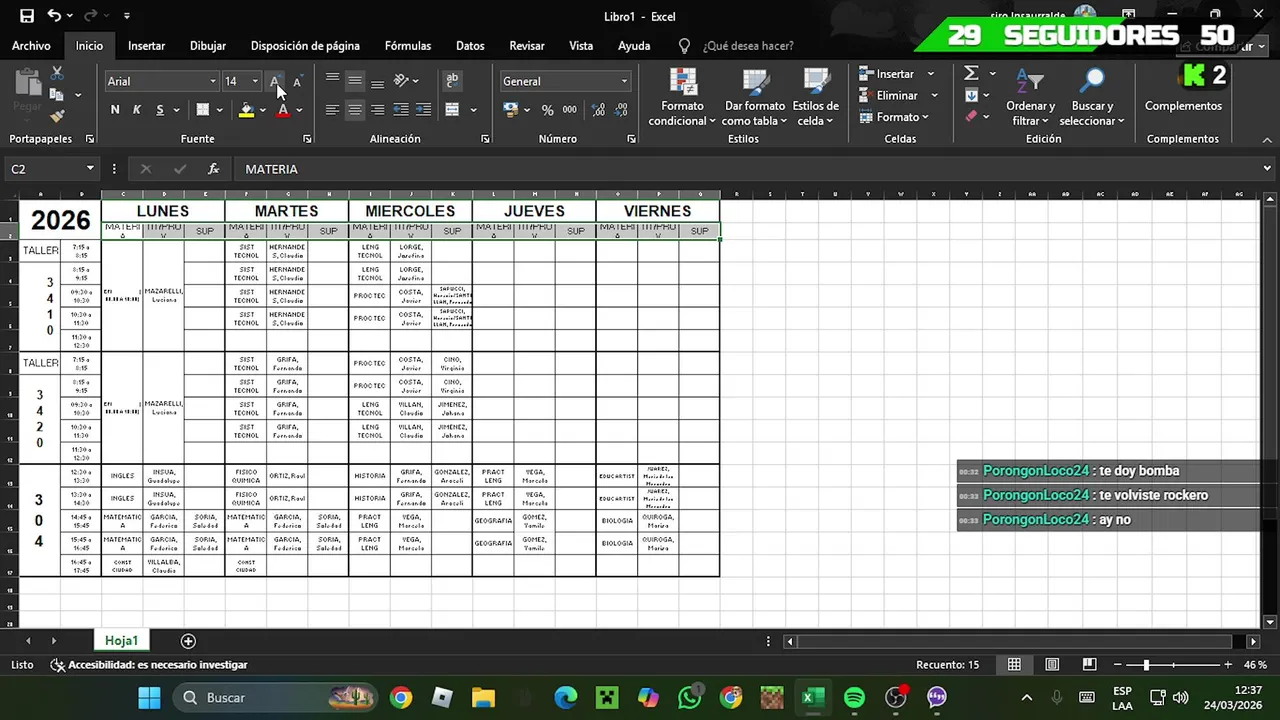Switch to the Insertar ribbon tab

pos(146,46)
